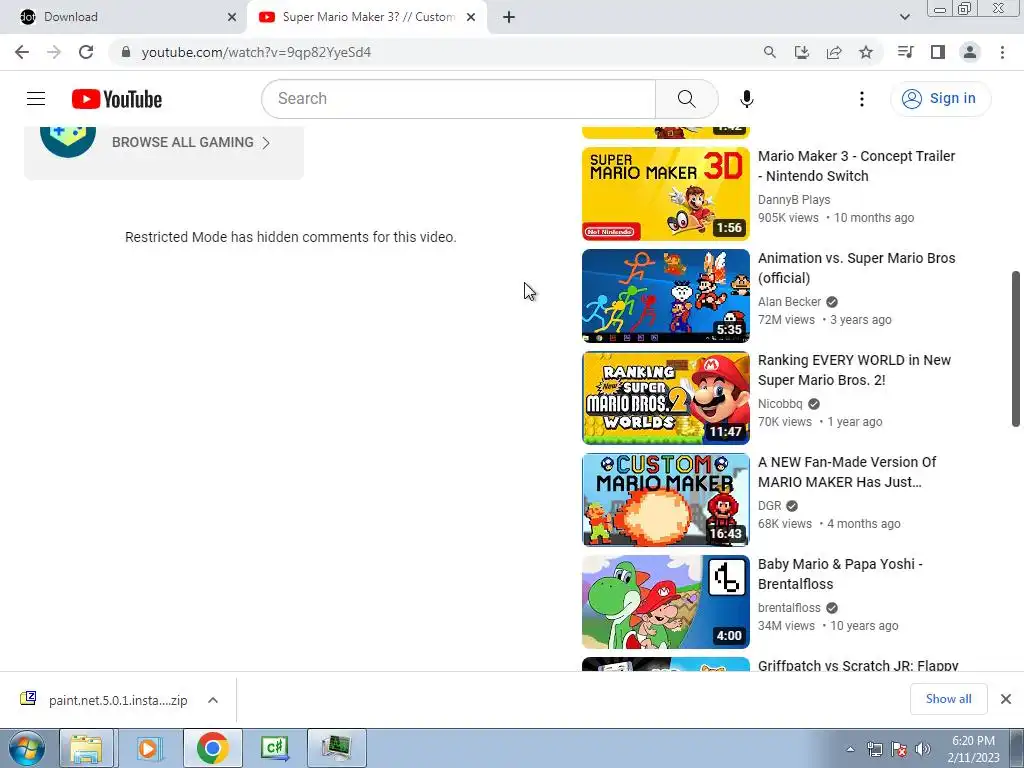This screenshot has width=1024, height=768.
Task: Click the YouTube logo
Action: (117, 99)
